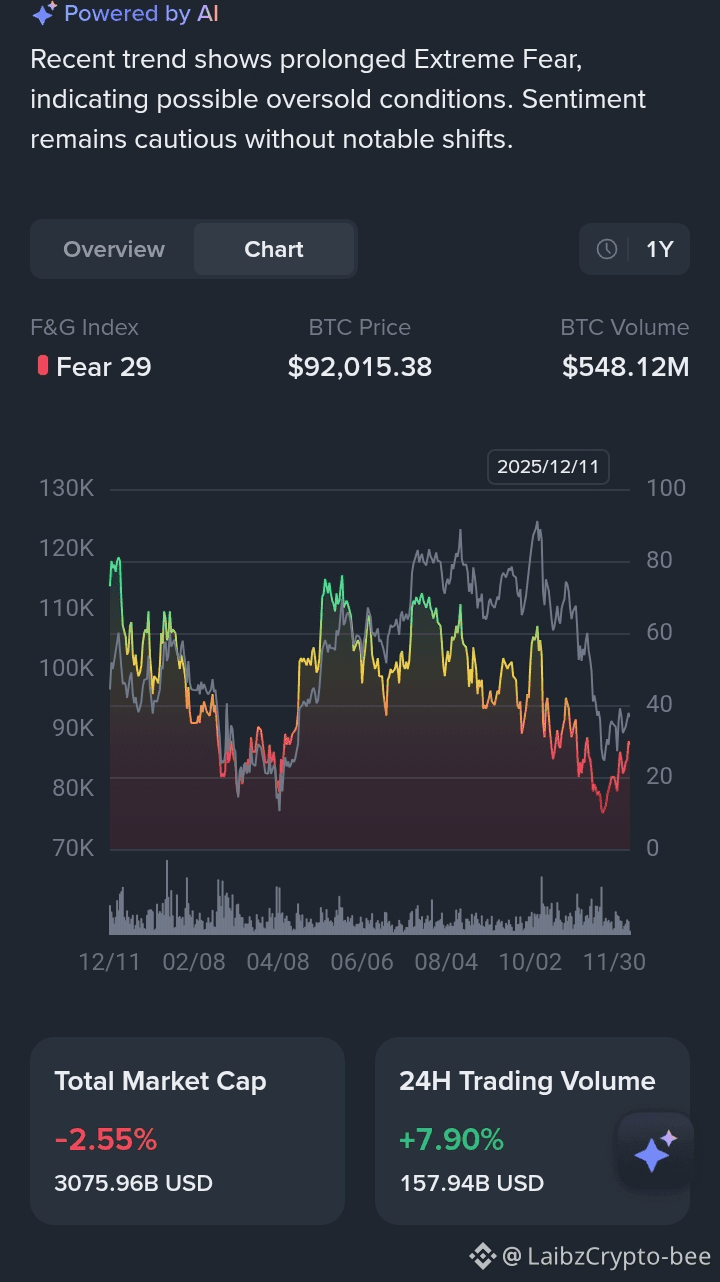Open the 1Y time range selector
720x1282 pixels.
634,249
